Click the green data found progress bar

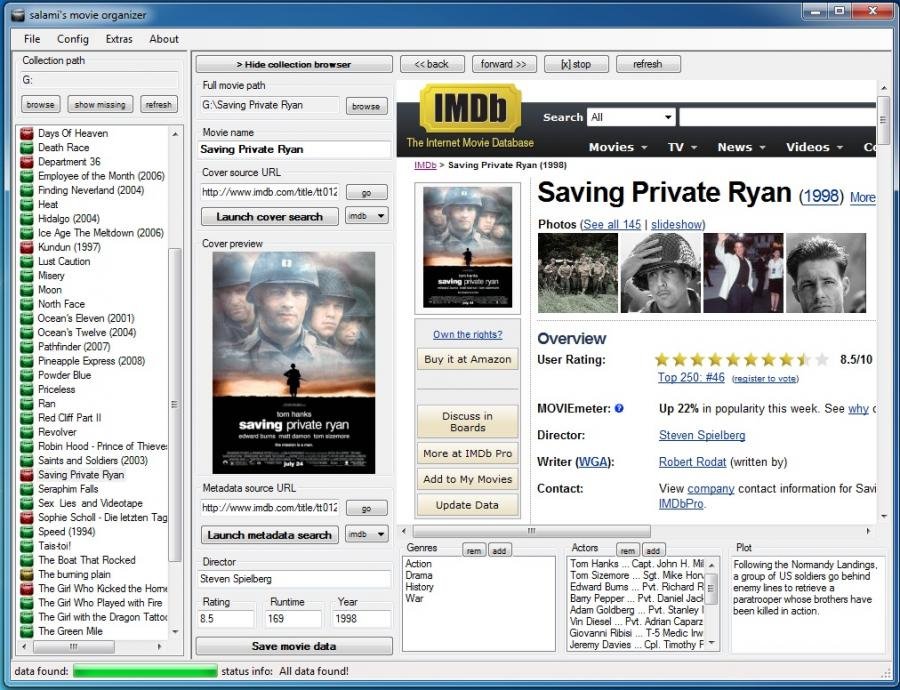[x=145, y=671]
